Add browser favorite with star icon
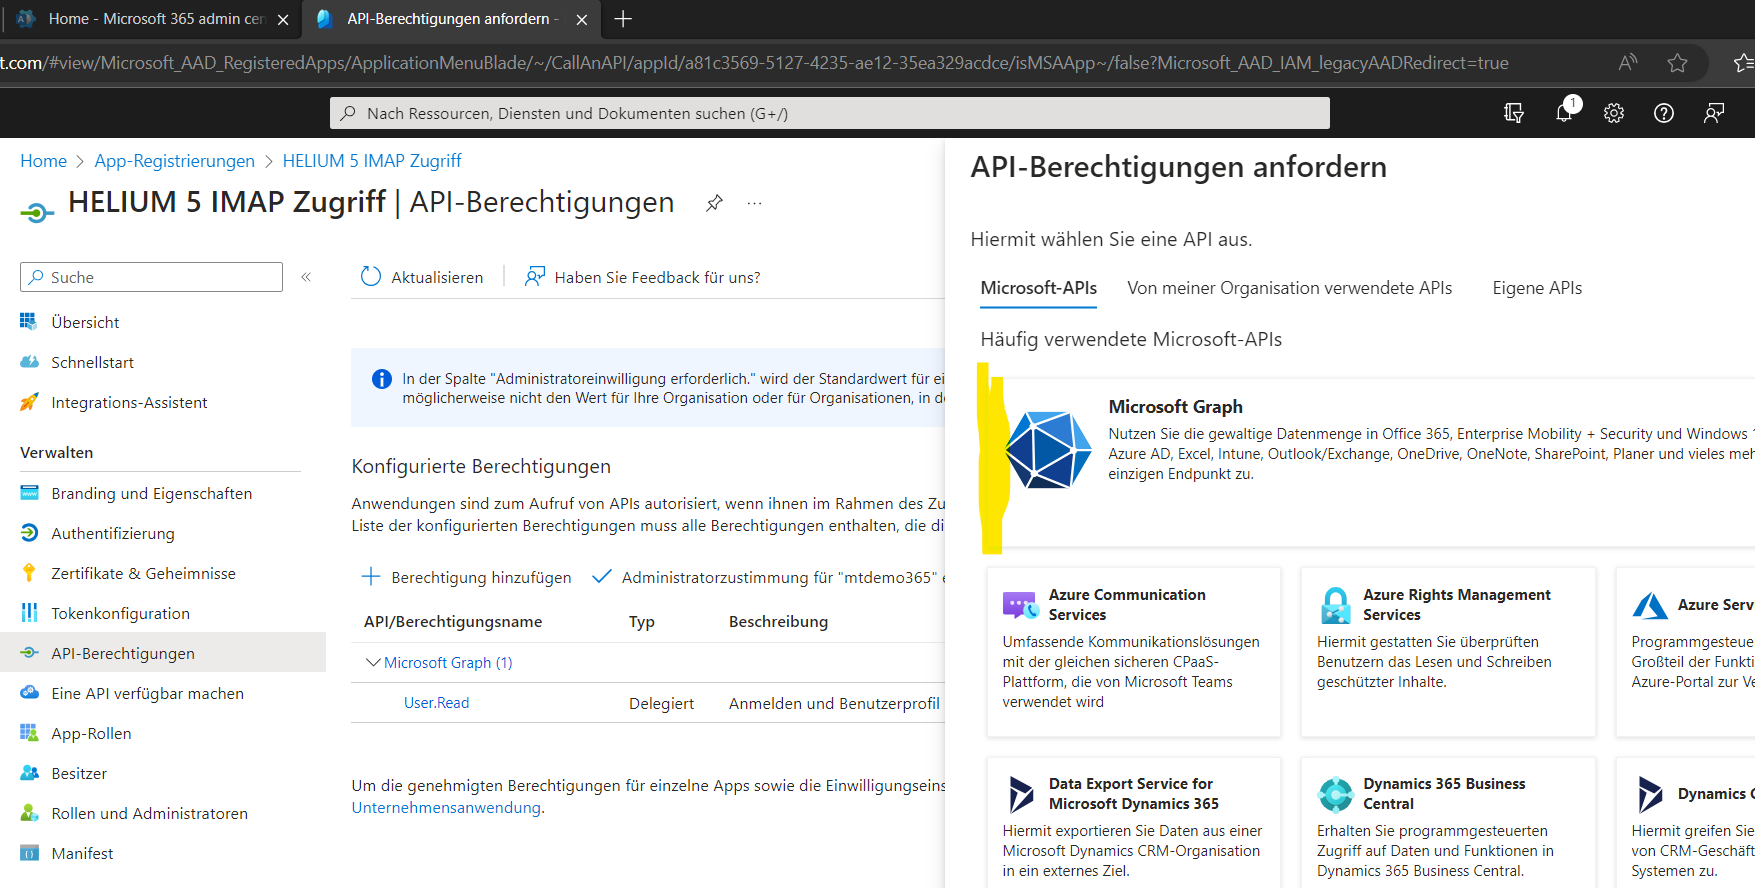This screenshot has height=888, width=1755. tap(1677, 63)
